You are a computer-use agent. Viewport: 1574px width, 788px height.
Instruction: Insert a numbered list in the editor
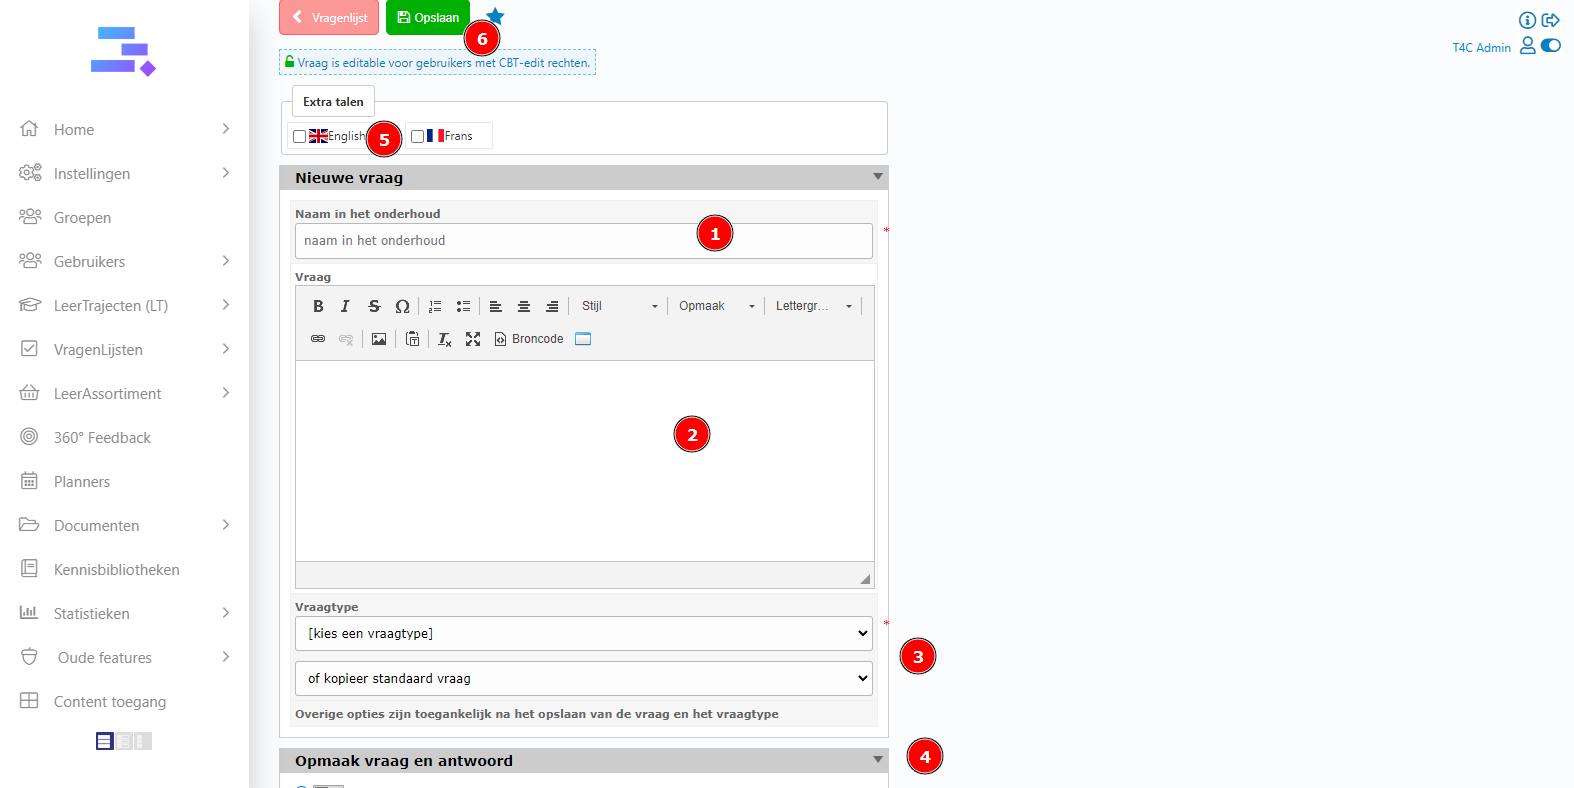435,306
